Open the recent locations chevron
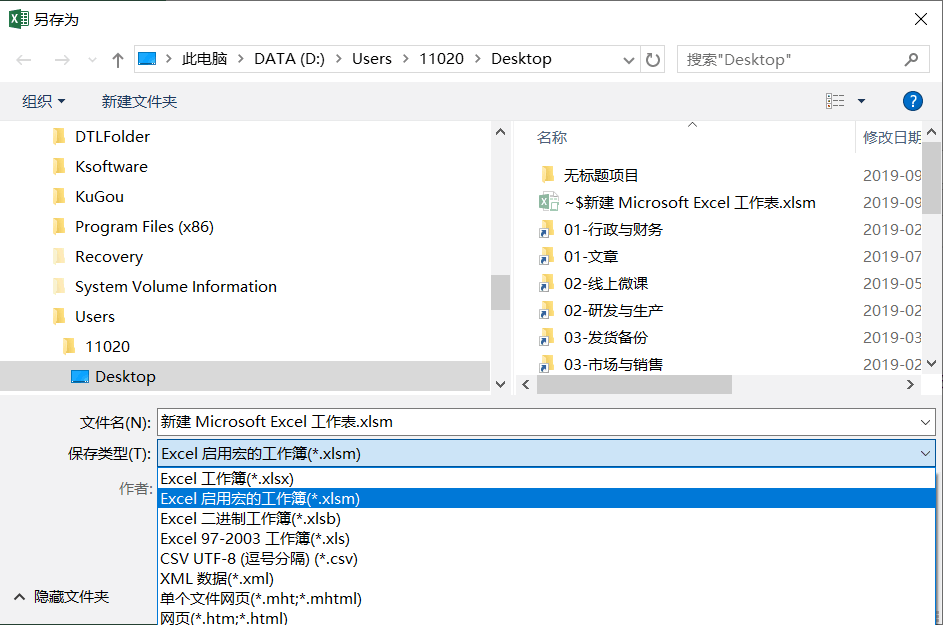The image size is (943, 625). coord(92,60)
